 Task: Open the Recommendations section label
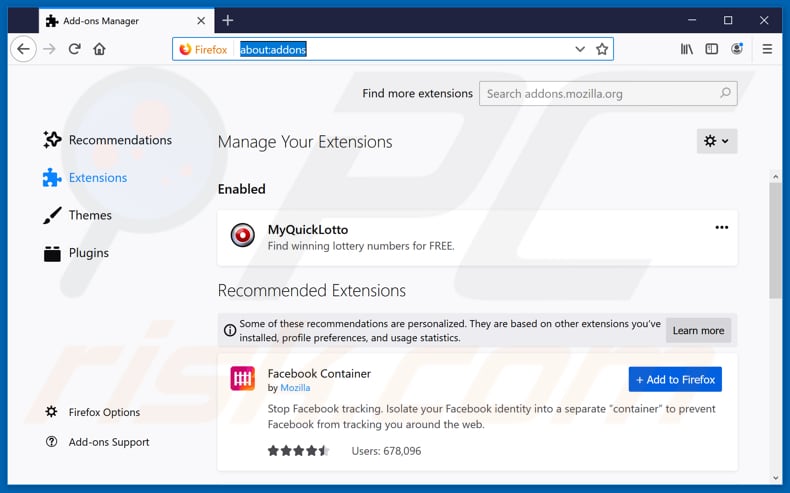tap(120, 139)
